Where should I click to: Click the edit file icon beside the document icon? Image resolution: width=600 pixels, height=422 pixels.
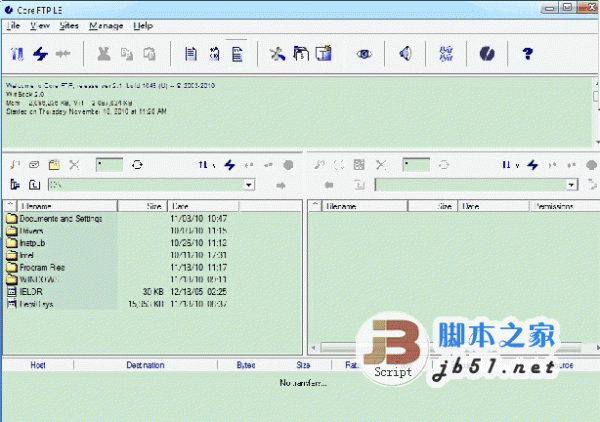[x=214, y=54]
